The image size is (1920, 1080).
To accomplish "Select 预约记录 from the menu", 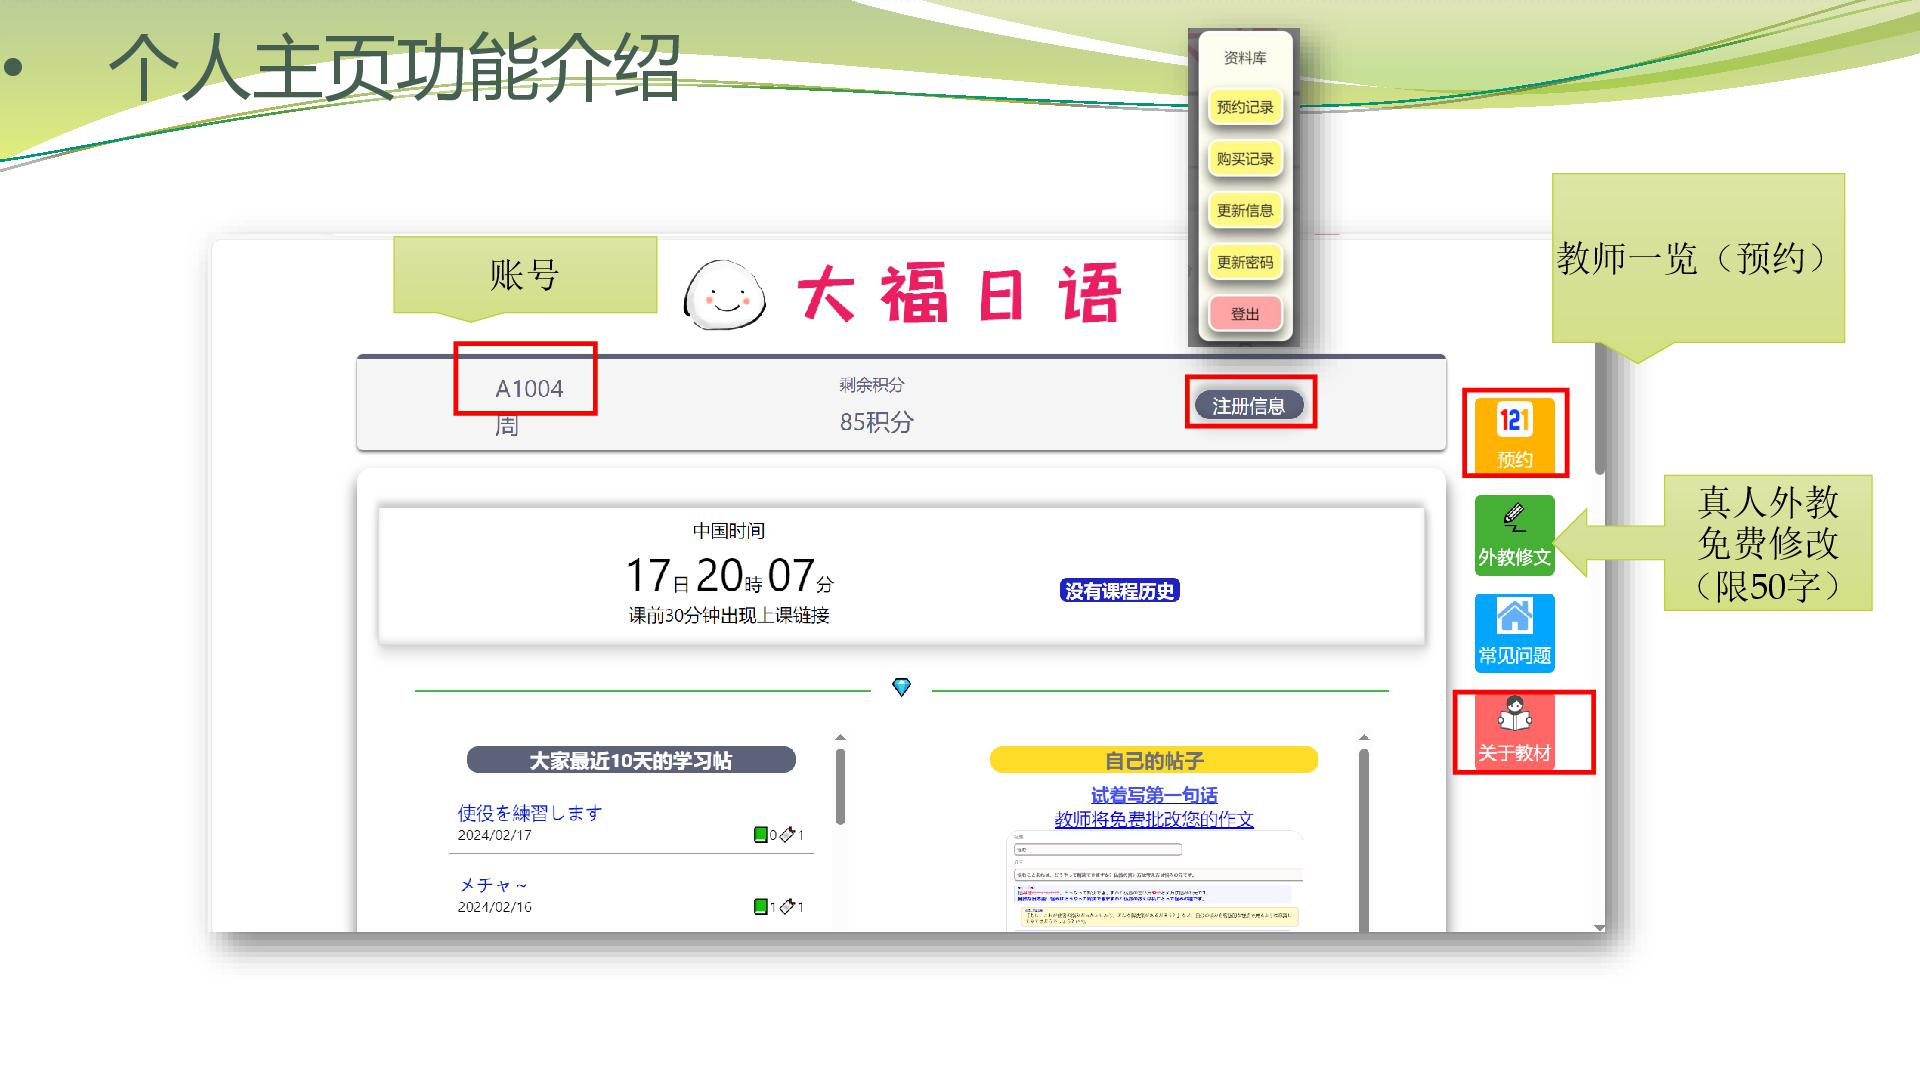I will [1245, 107].
